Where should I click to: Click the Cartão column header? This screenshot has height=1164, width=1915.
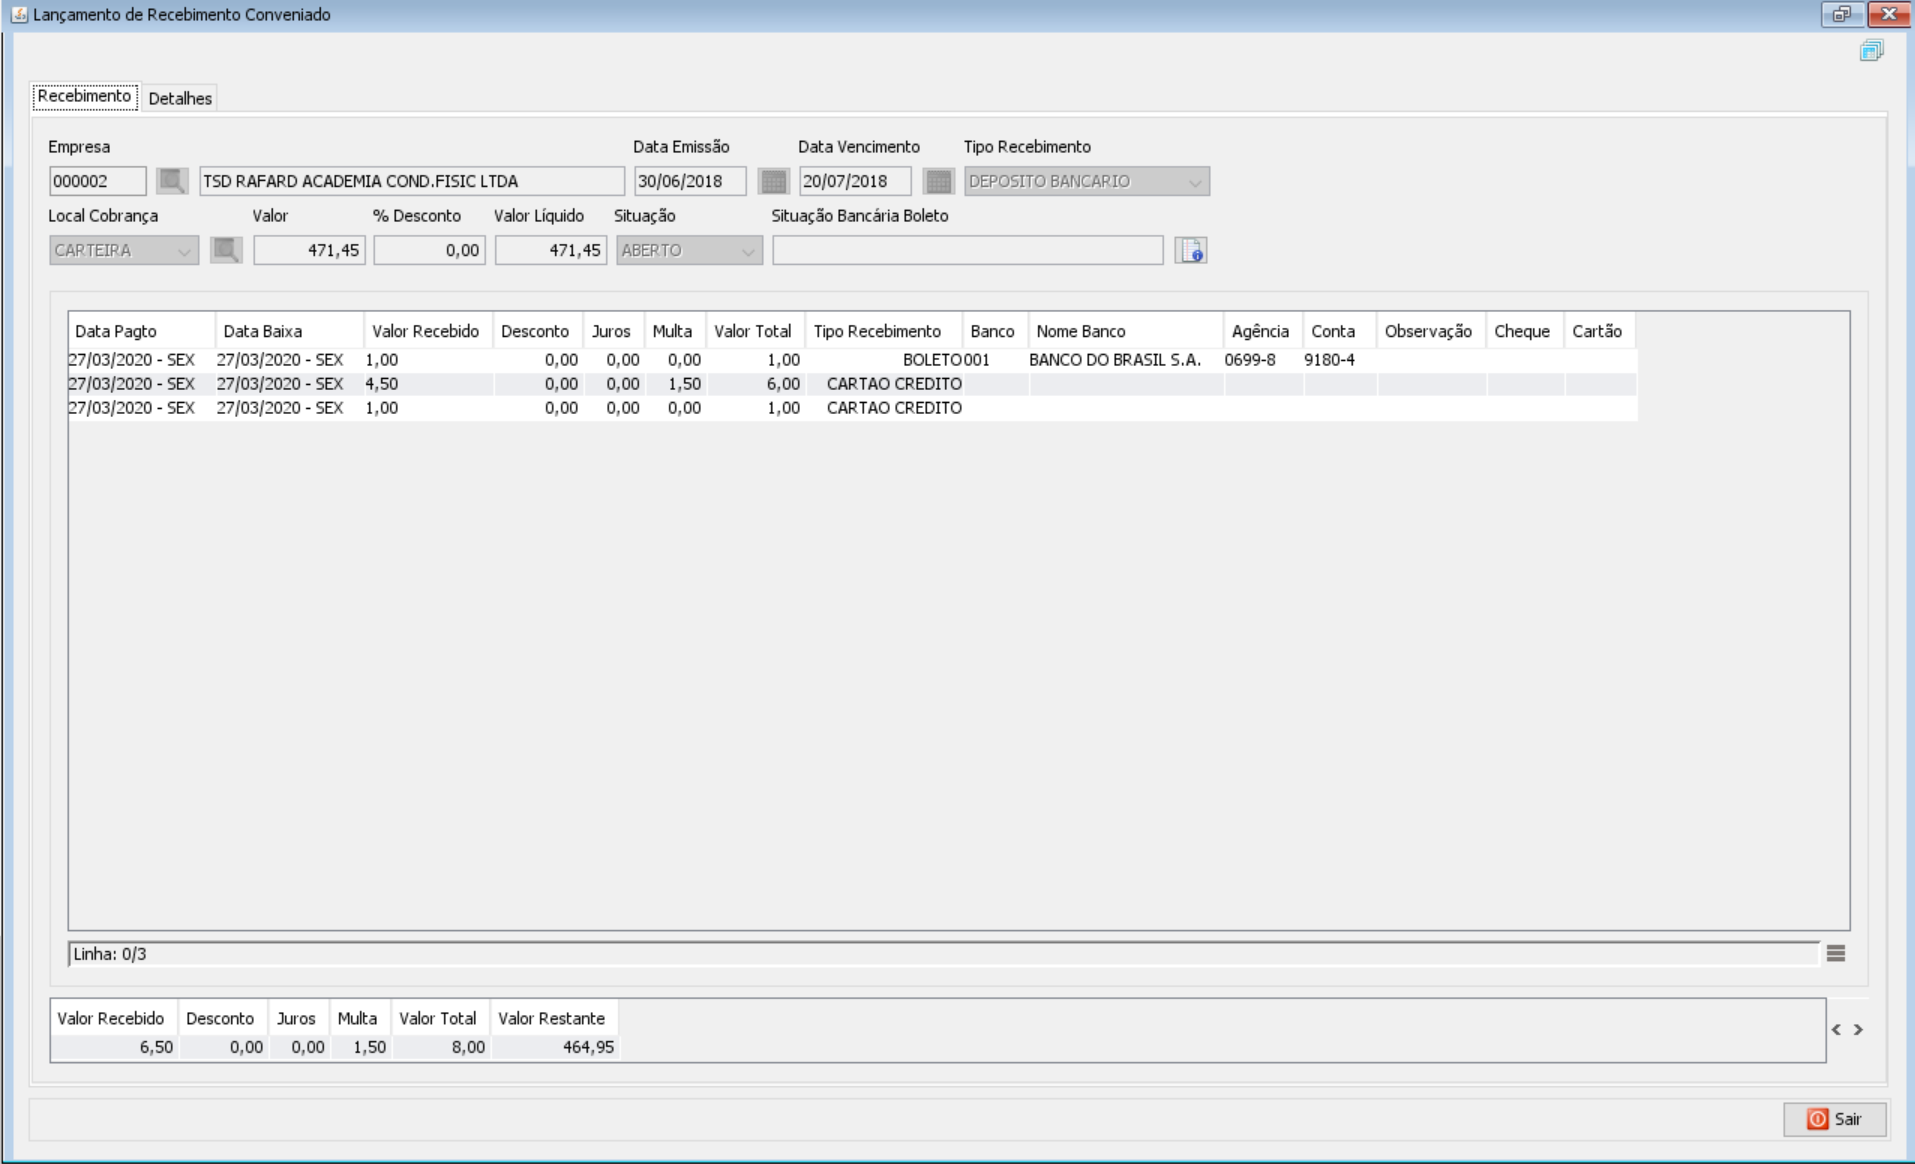pyautogui.click(x=1600, y=331)
